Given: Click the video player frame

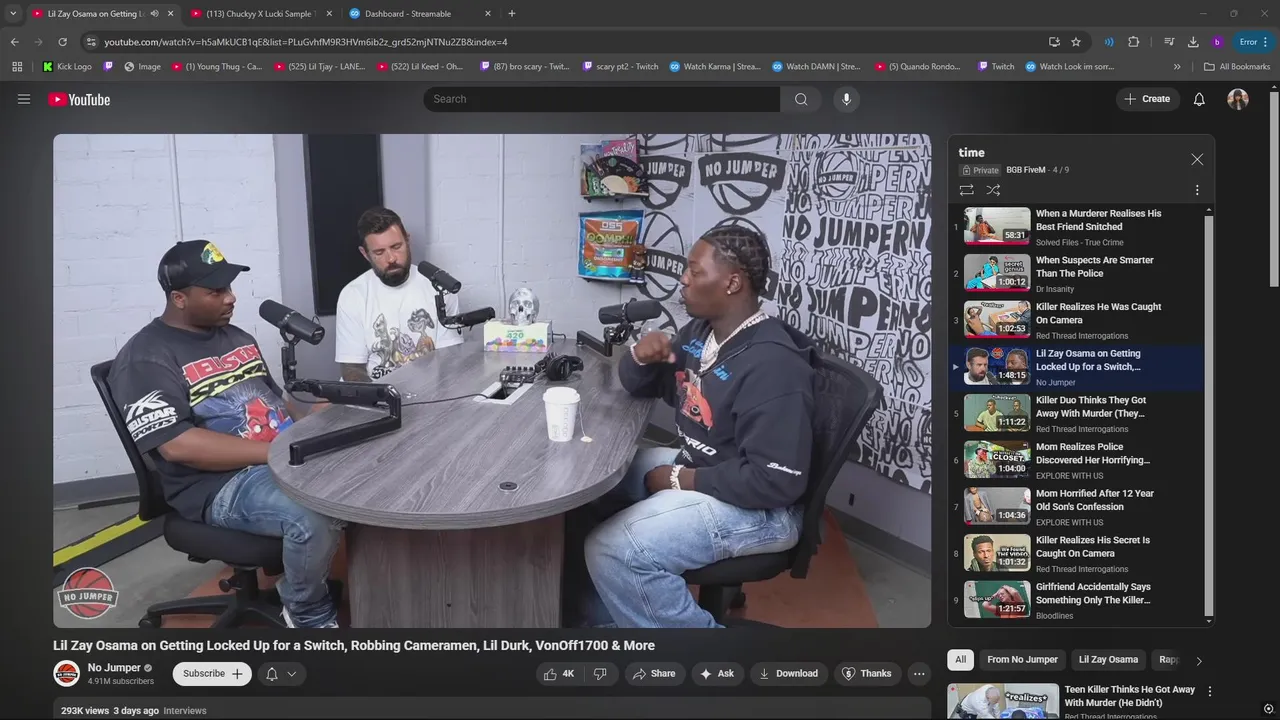Looking at the screenshot, I should (492, 381).
